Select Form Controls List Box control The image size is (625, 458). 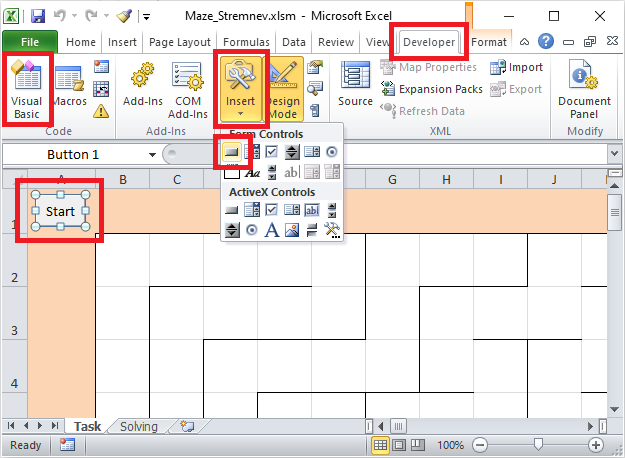click(312, 152)
